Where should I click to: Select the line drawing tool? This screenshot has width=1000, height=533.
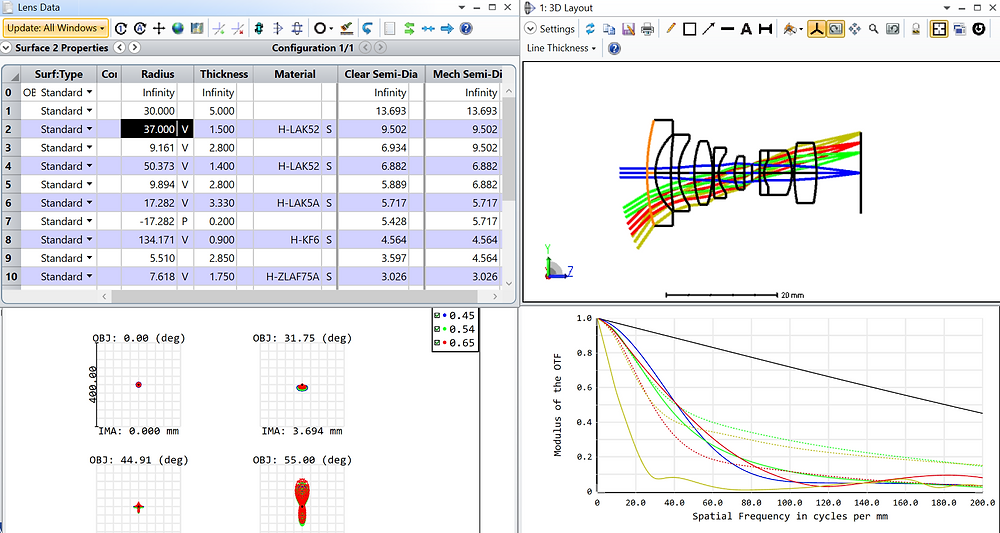pos(727,29)
